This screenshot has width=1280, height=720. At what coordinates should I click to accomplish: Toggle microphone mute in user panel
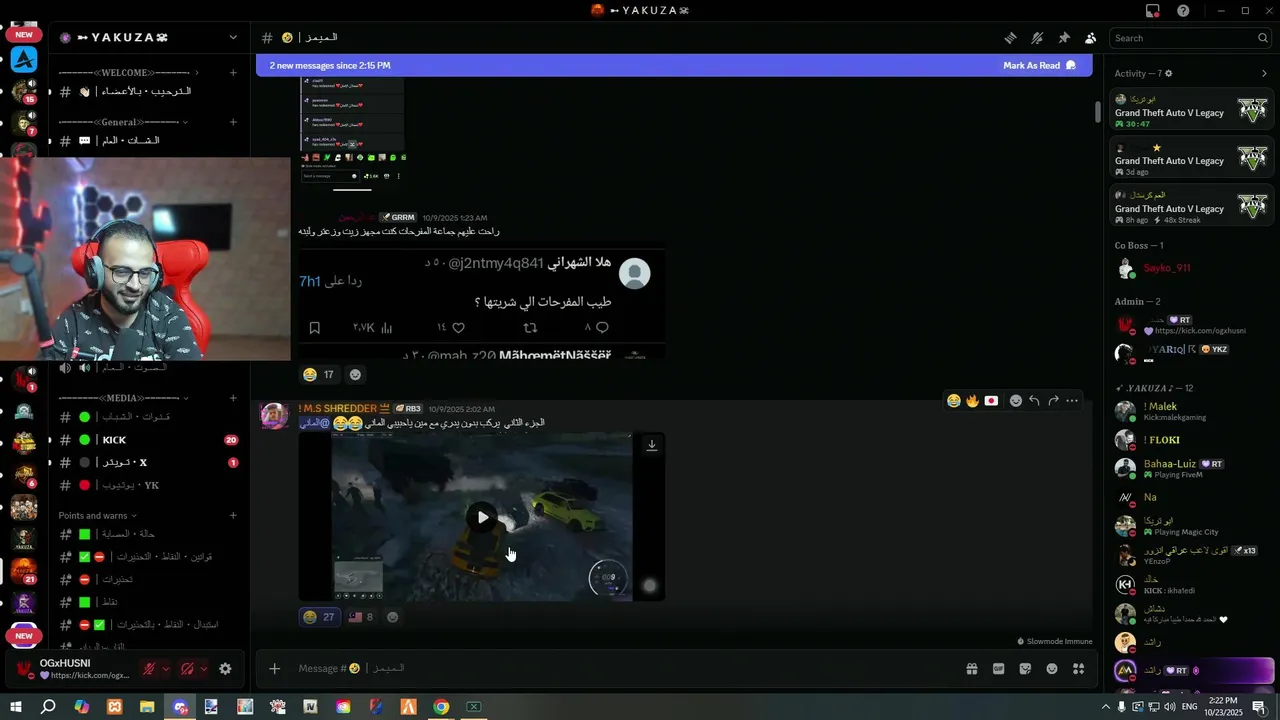coord(149,669)
